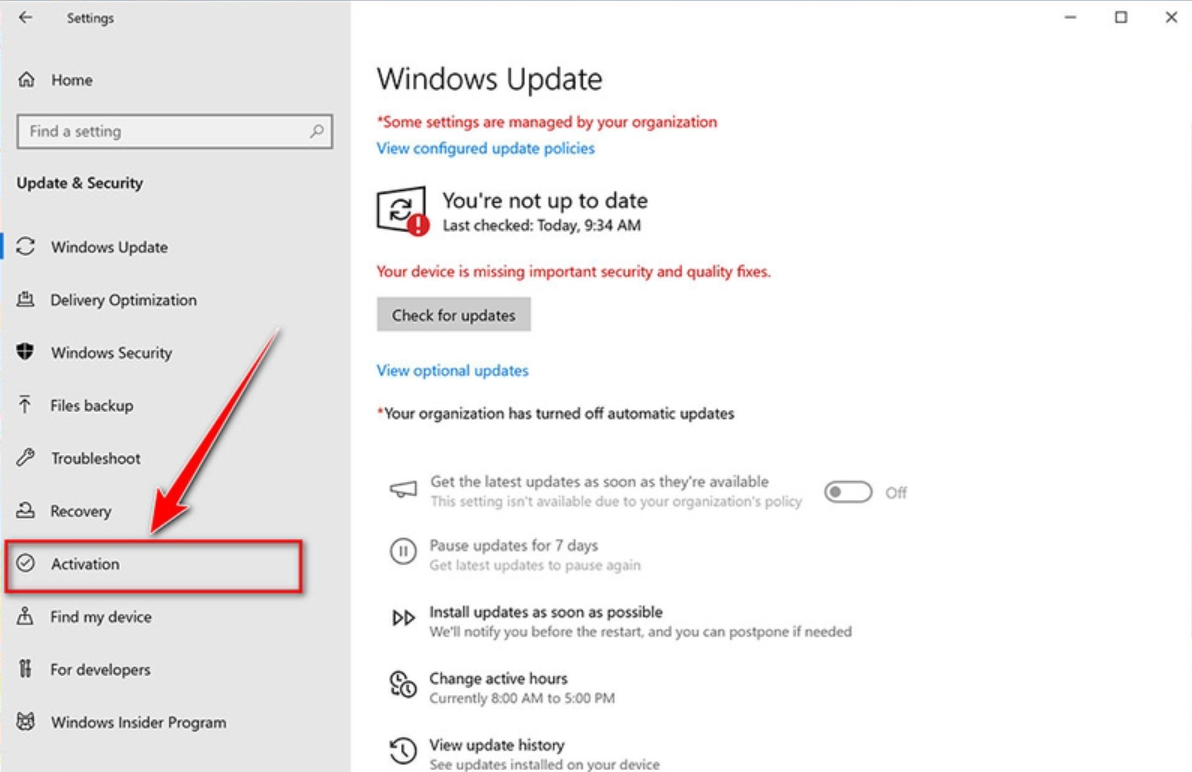Click the Change active hours icon
The image size is (1192, 772).
[403, 685]
